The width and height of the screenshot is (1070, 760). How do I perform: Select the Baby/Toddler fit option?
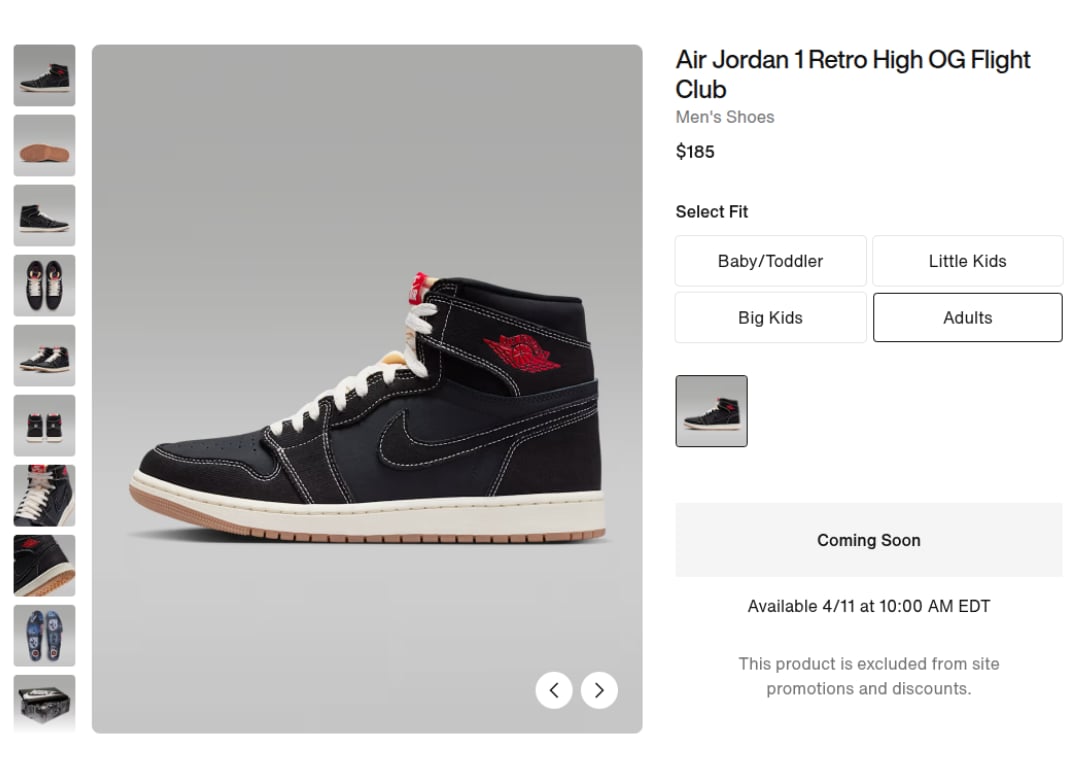click(x=770, y=261)
